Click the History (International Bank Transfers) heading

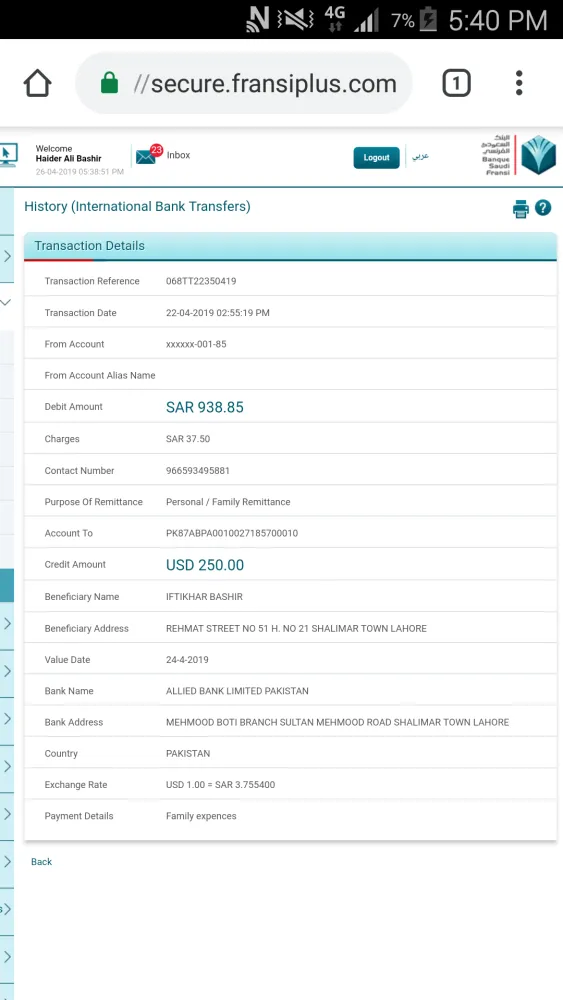pyautogui.click(x=137, y=207)
